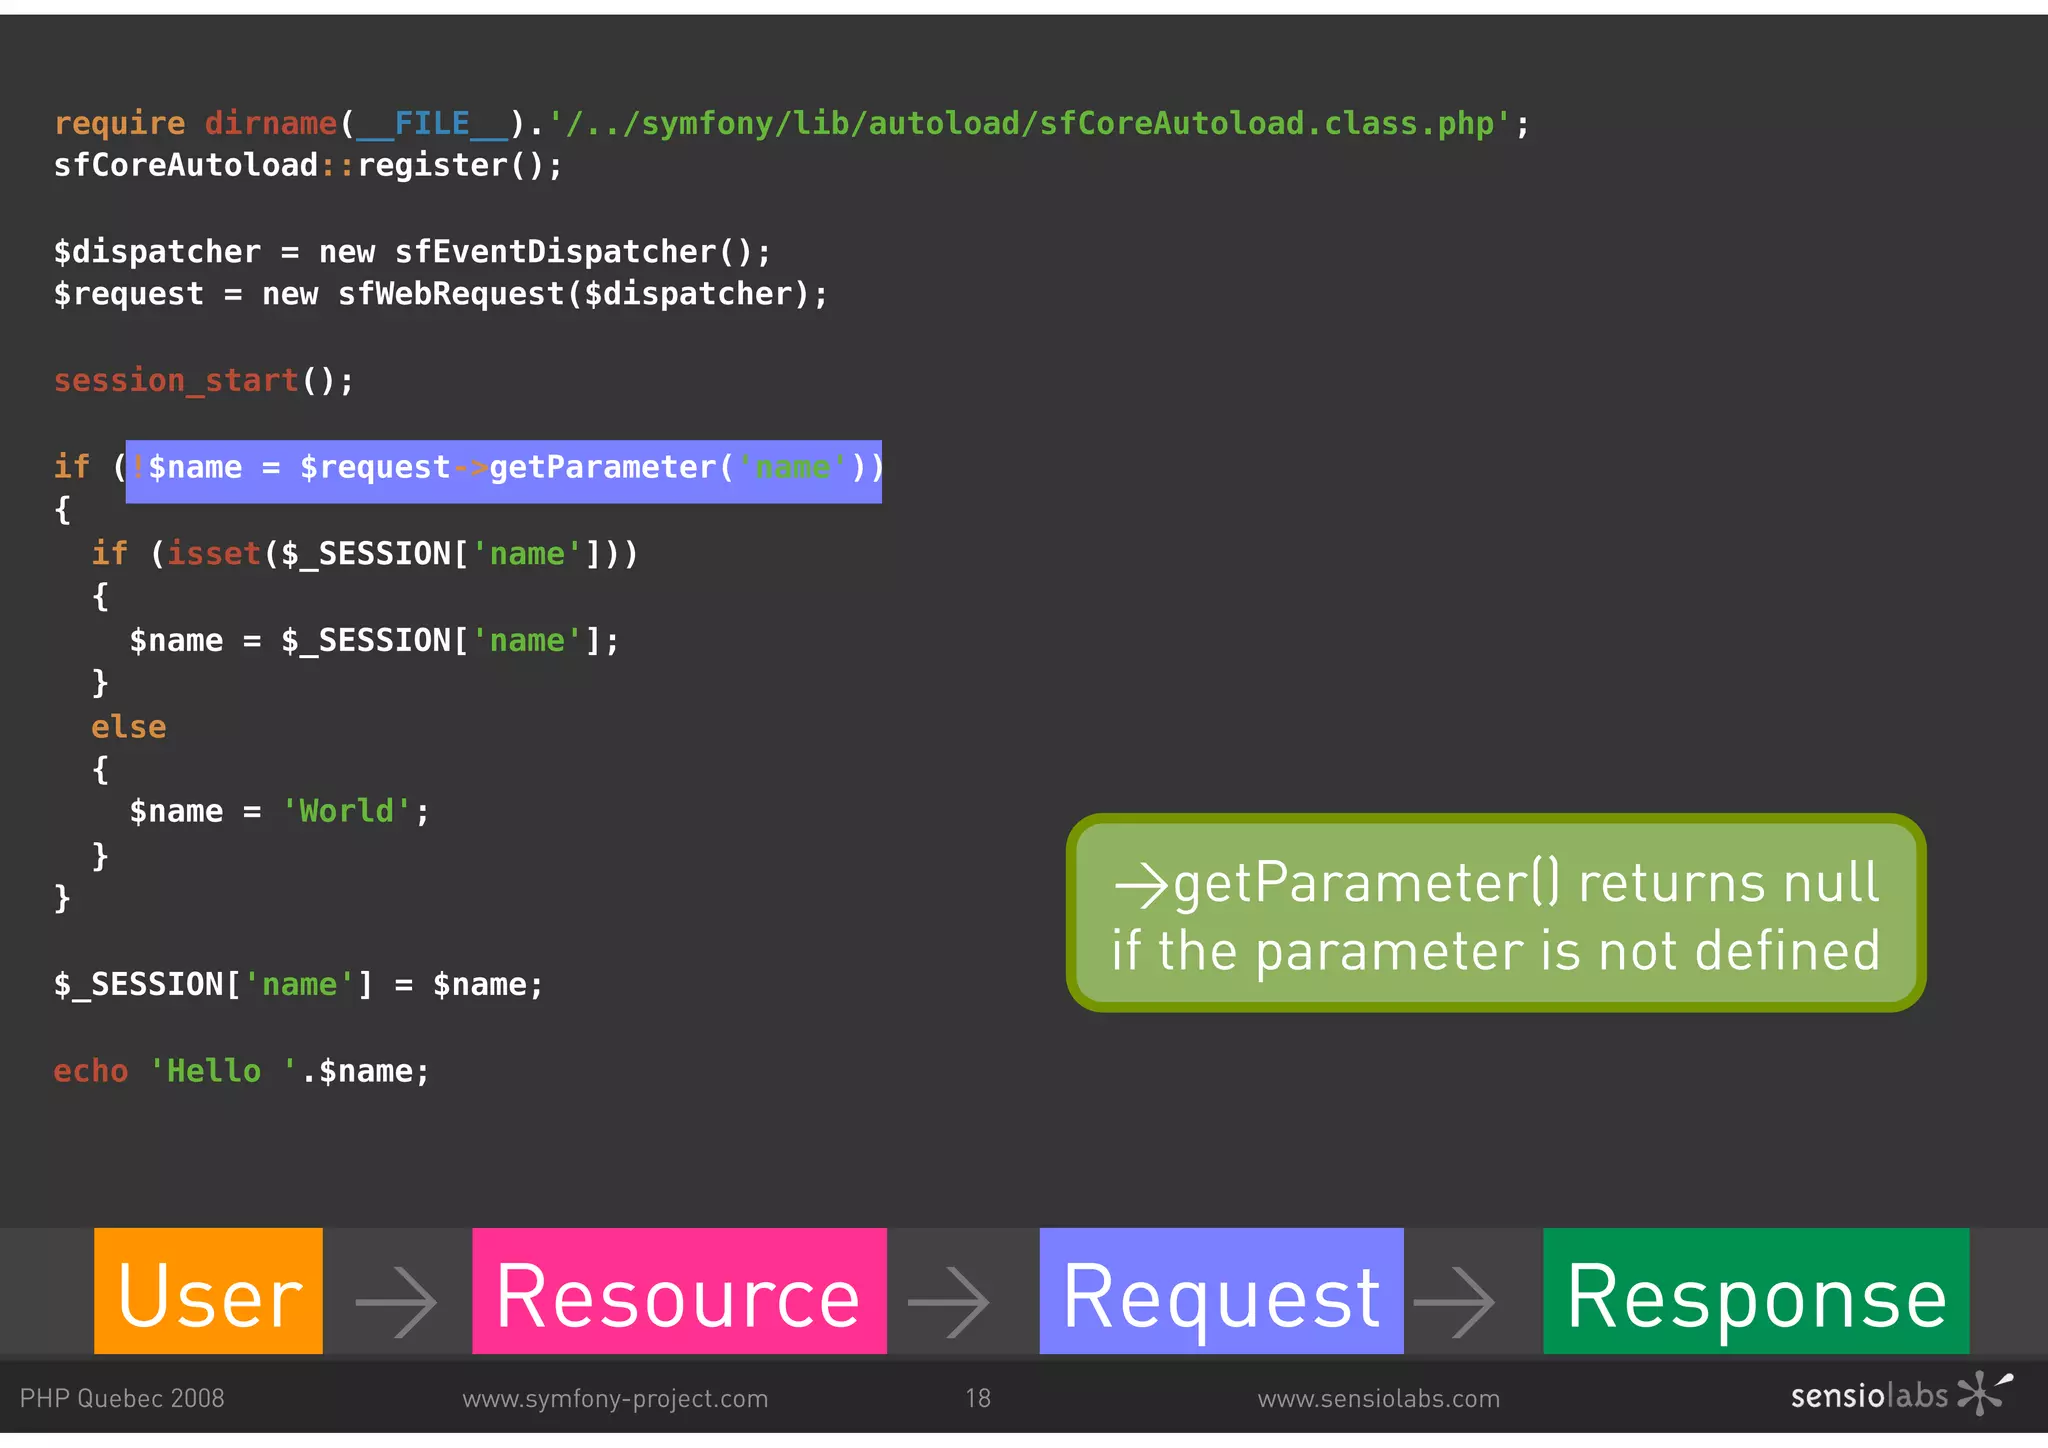Open the www.symfony-project.com link
Image resolution: width=2048 pixels, height=1448 pixels.
(x=615, y=1398)
